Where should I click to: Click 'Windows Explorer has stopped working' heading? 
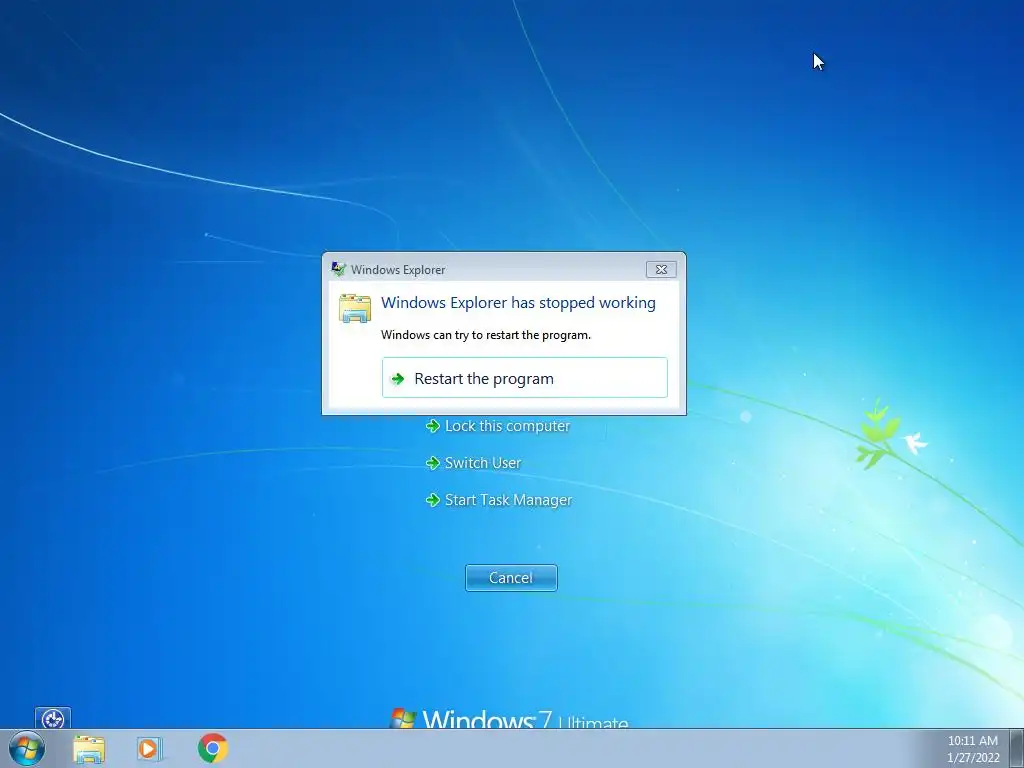click(519, 303)
